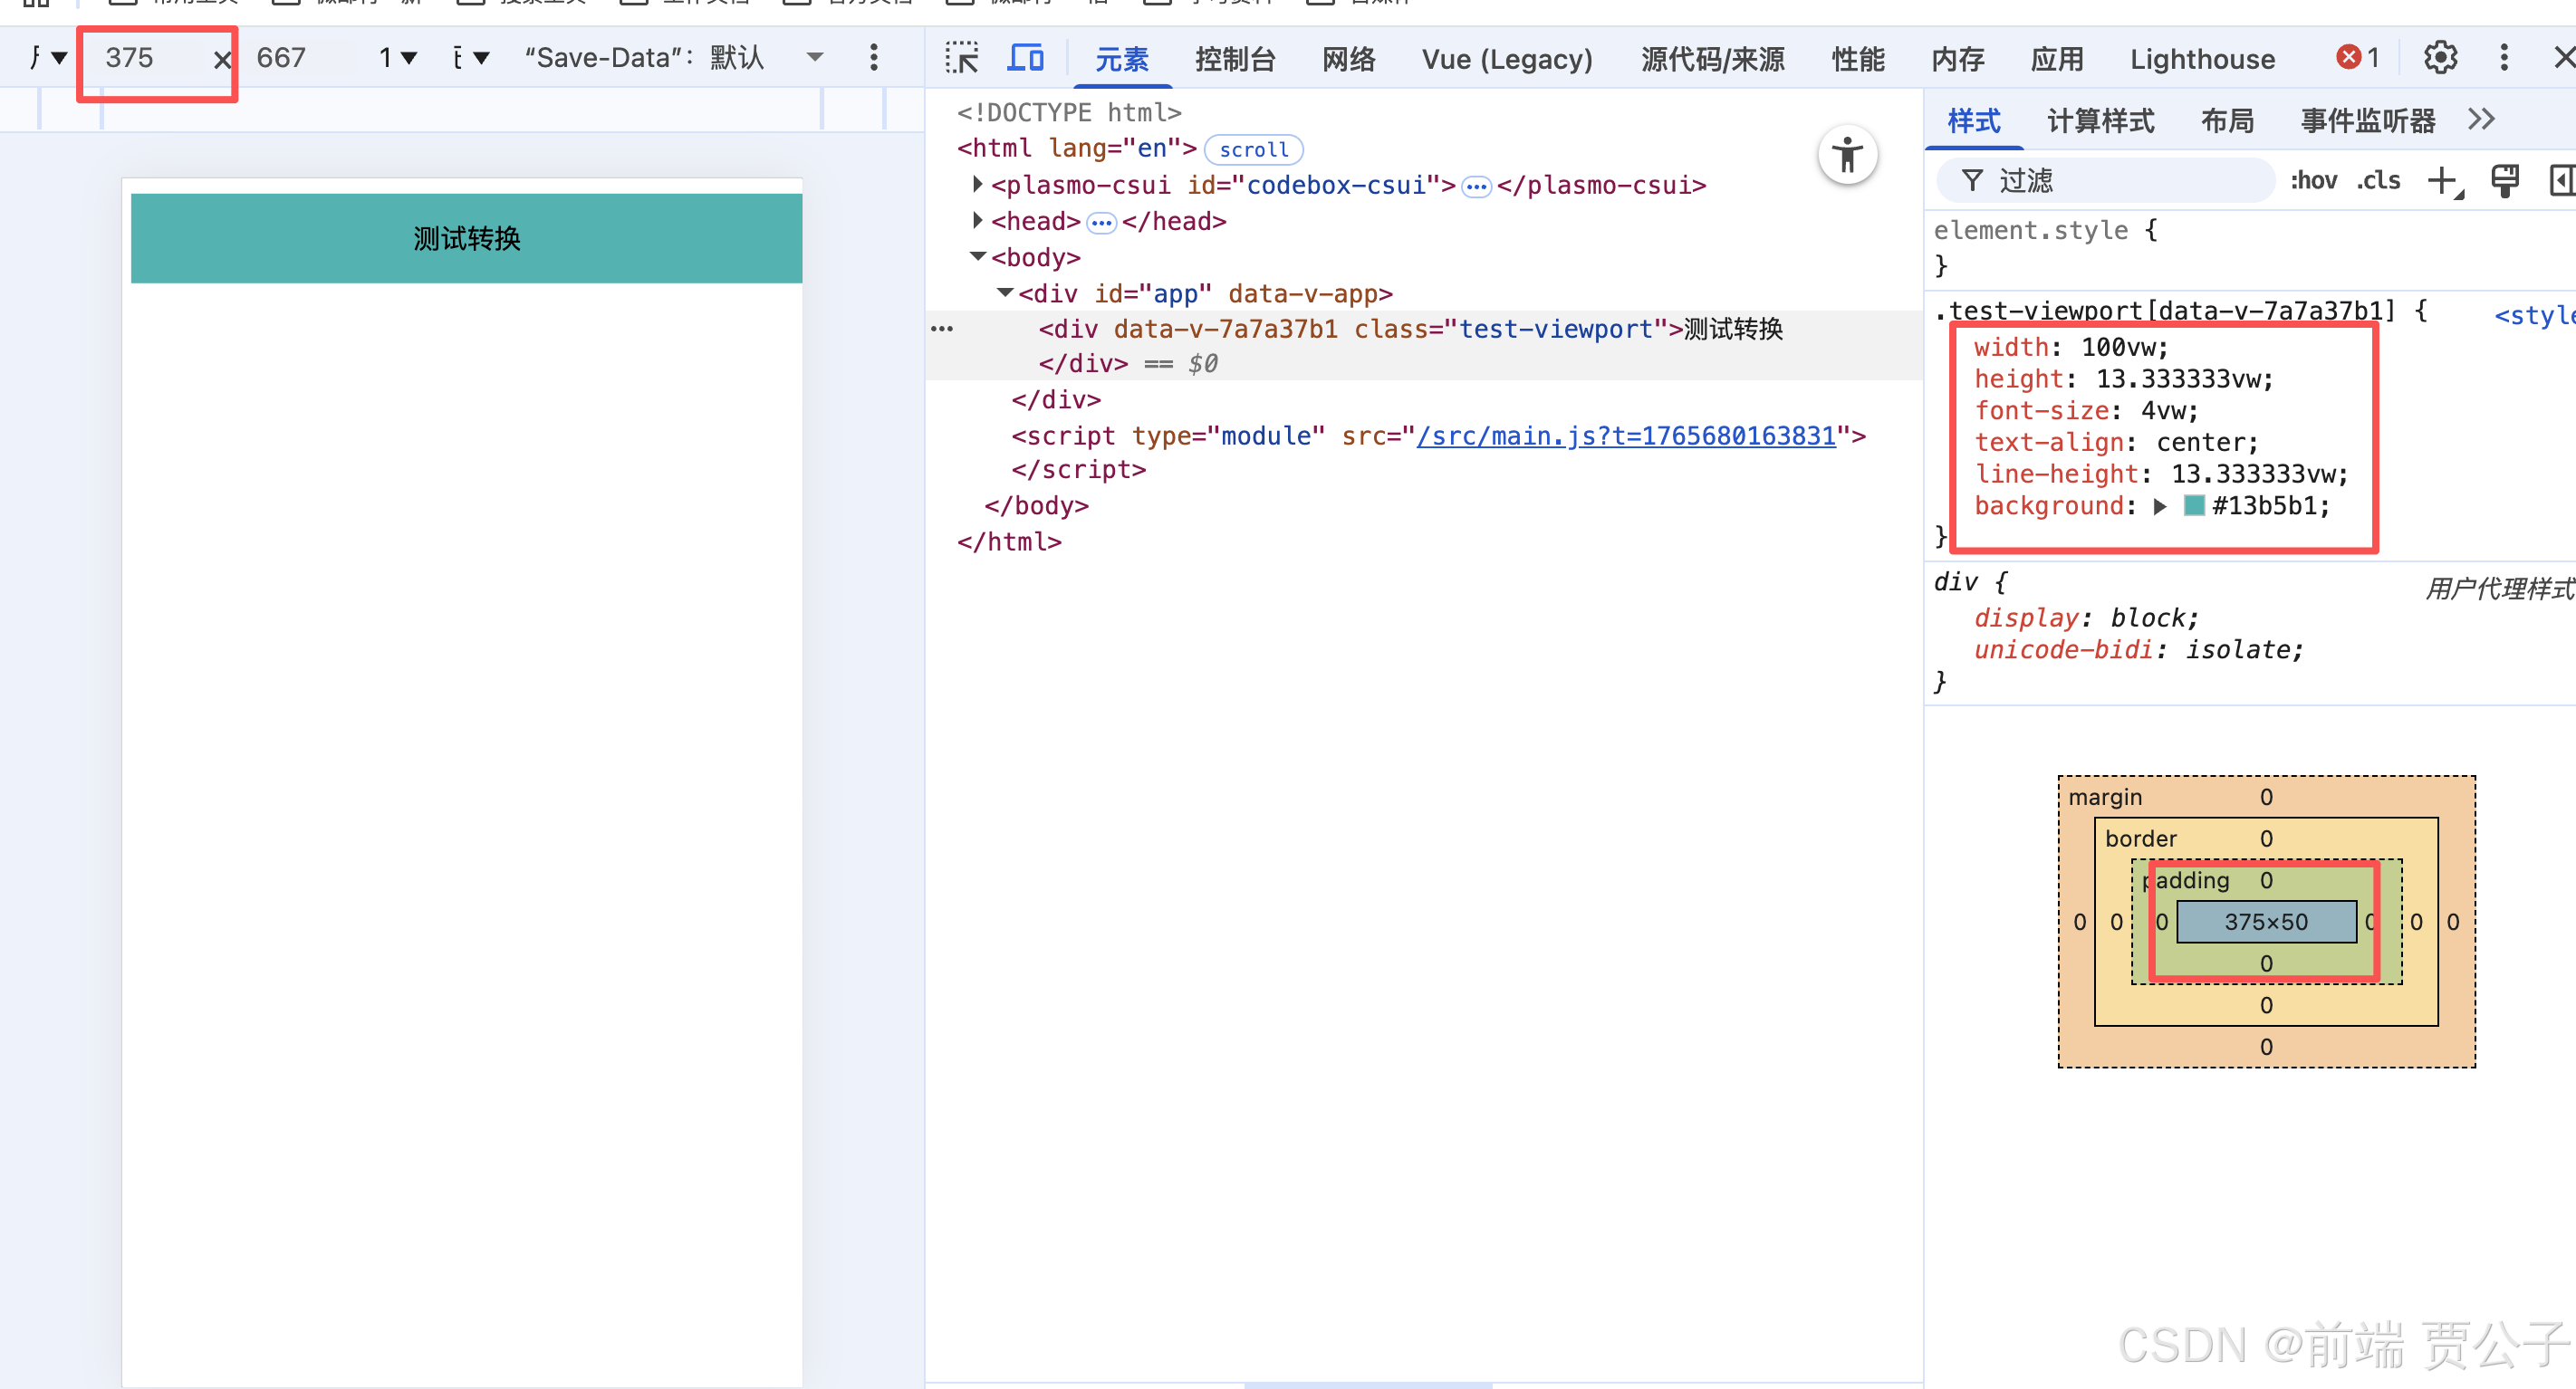Image resolution: width=2576 pixels, height=1389 pixels.
Task: Click the accessibility figure floating button
Action: 1847,156
